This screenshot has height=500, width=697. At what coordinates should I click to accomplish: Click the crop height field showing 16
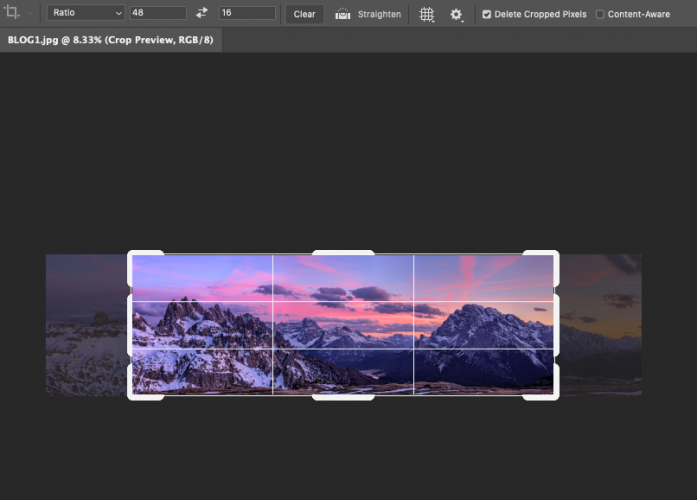pyautogui.click(x=246, y=14)
